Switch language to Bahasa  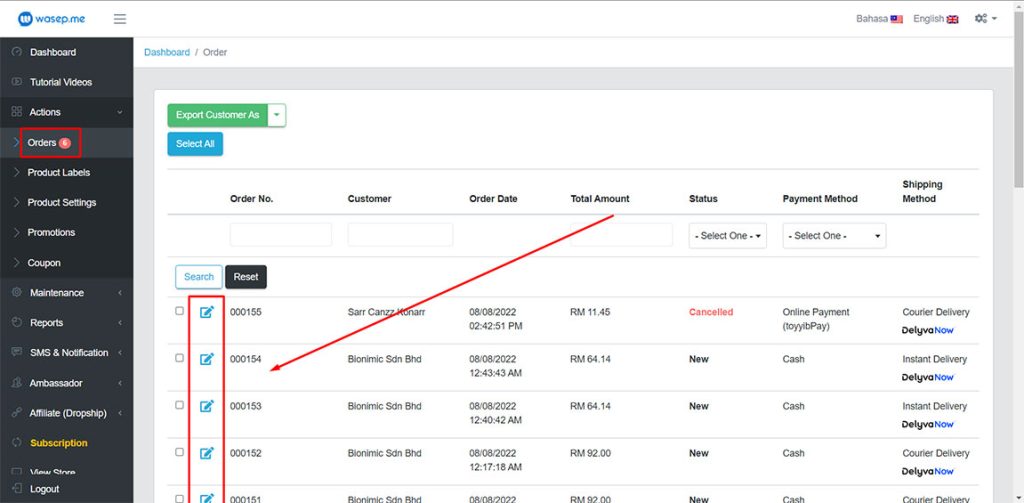click(879, 19)
